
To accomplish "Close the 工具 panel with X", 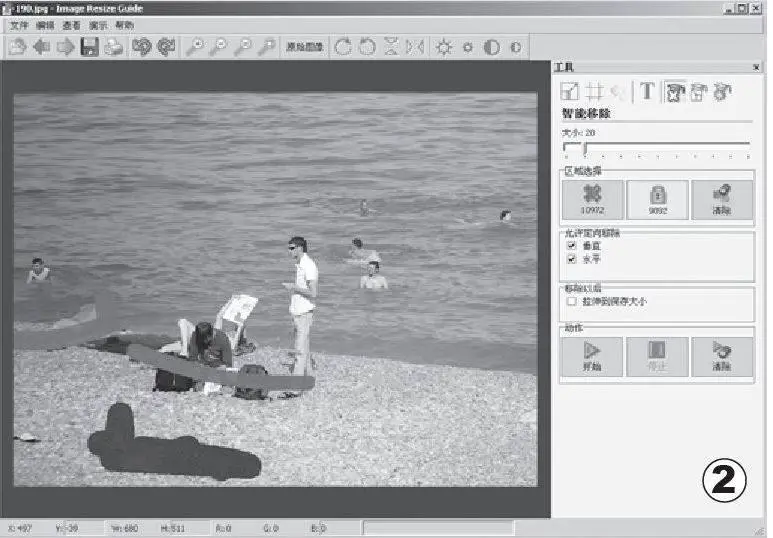I will 756,68.
